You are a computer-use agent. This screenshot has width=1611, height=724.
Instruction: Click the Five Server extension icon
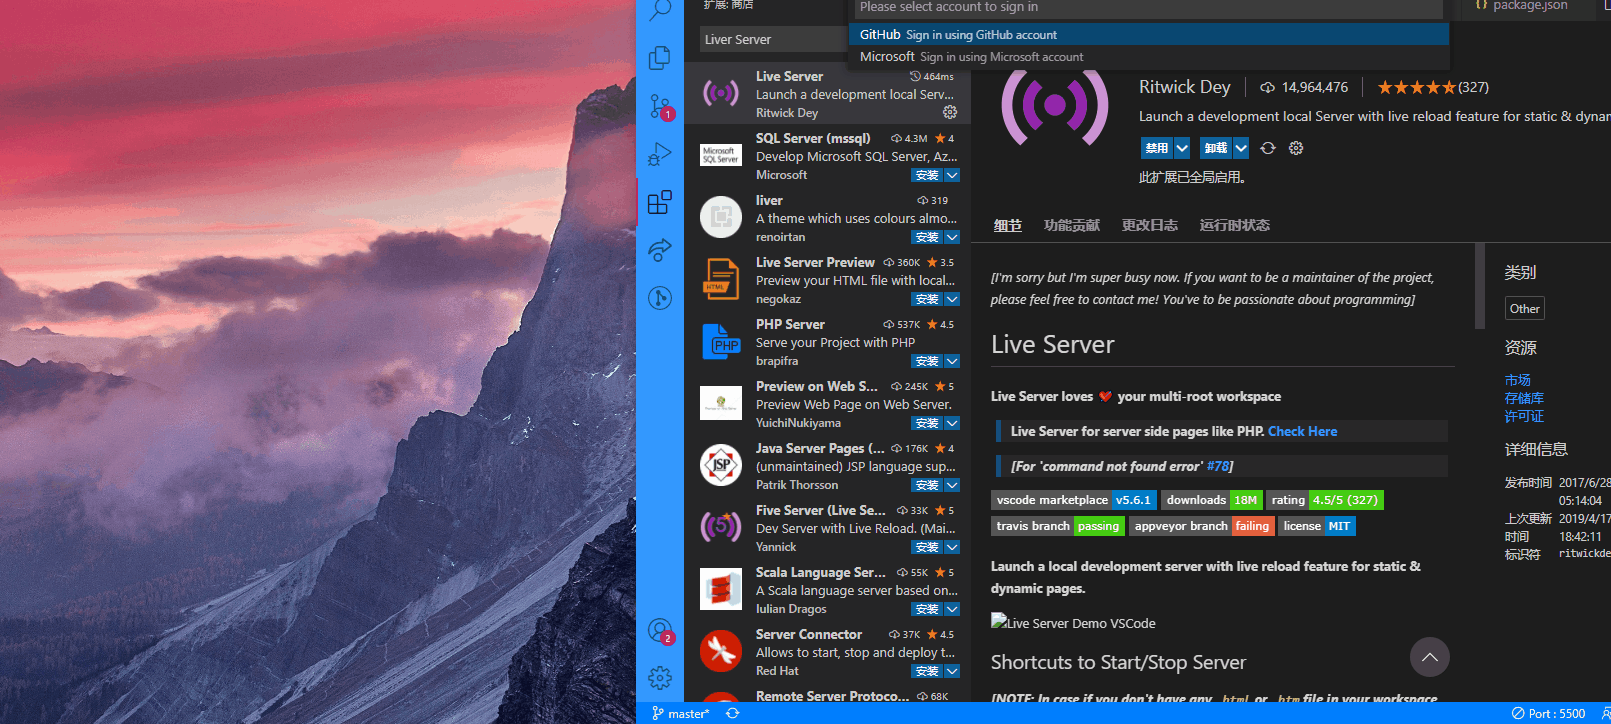tap(720, 527)
